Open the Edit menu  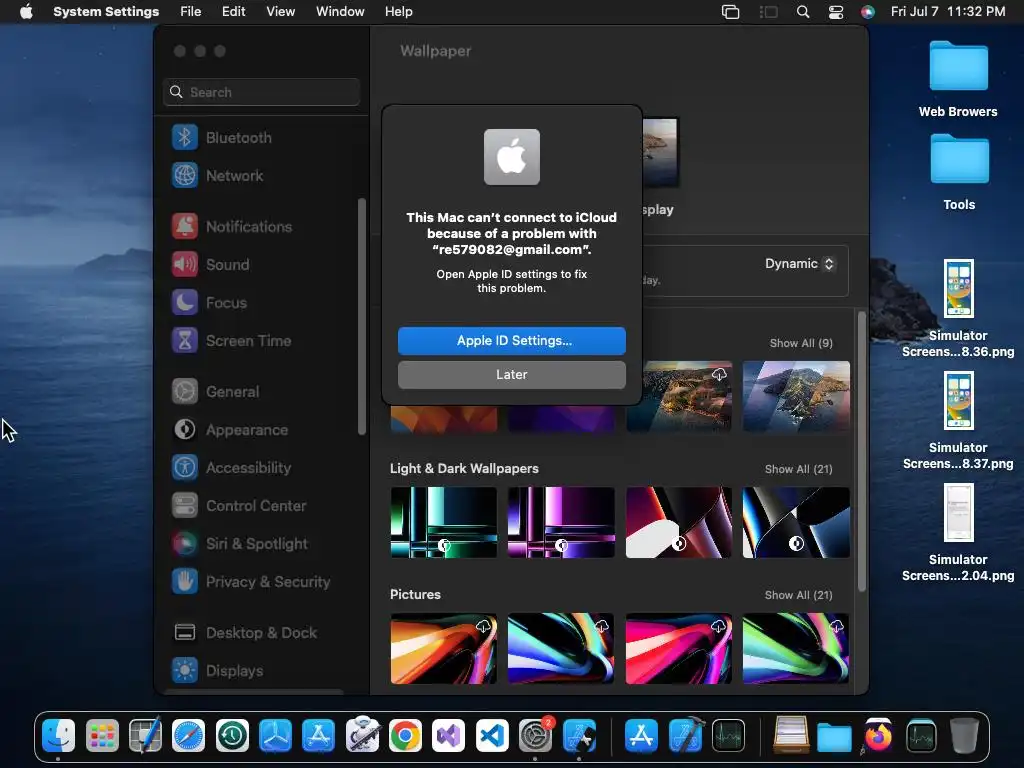[233, 12]
